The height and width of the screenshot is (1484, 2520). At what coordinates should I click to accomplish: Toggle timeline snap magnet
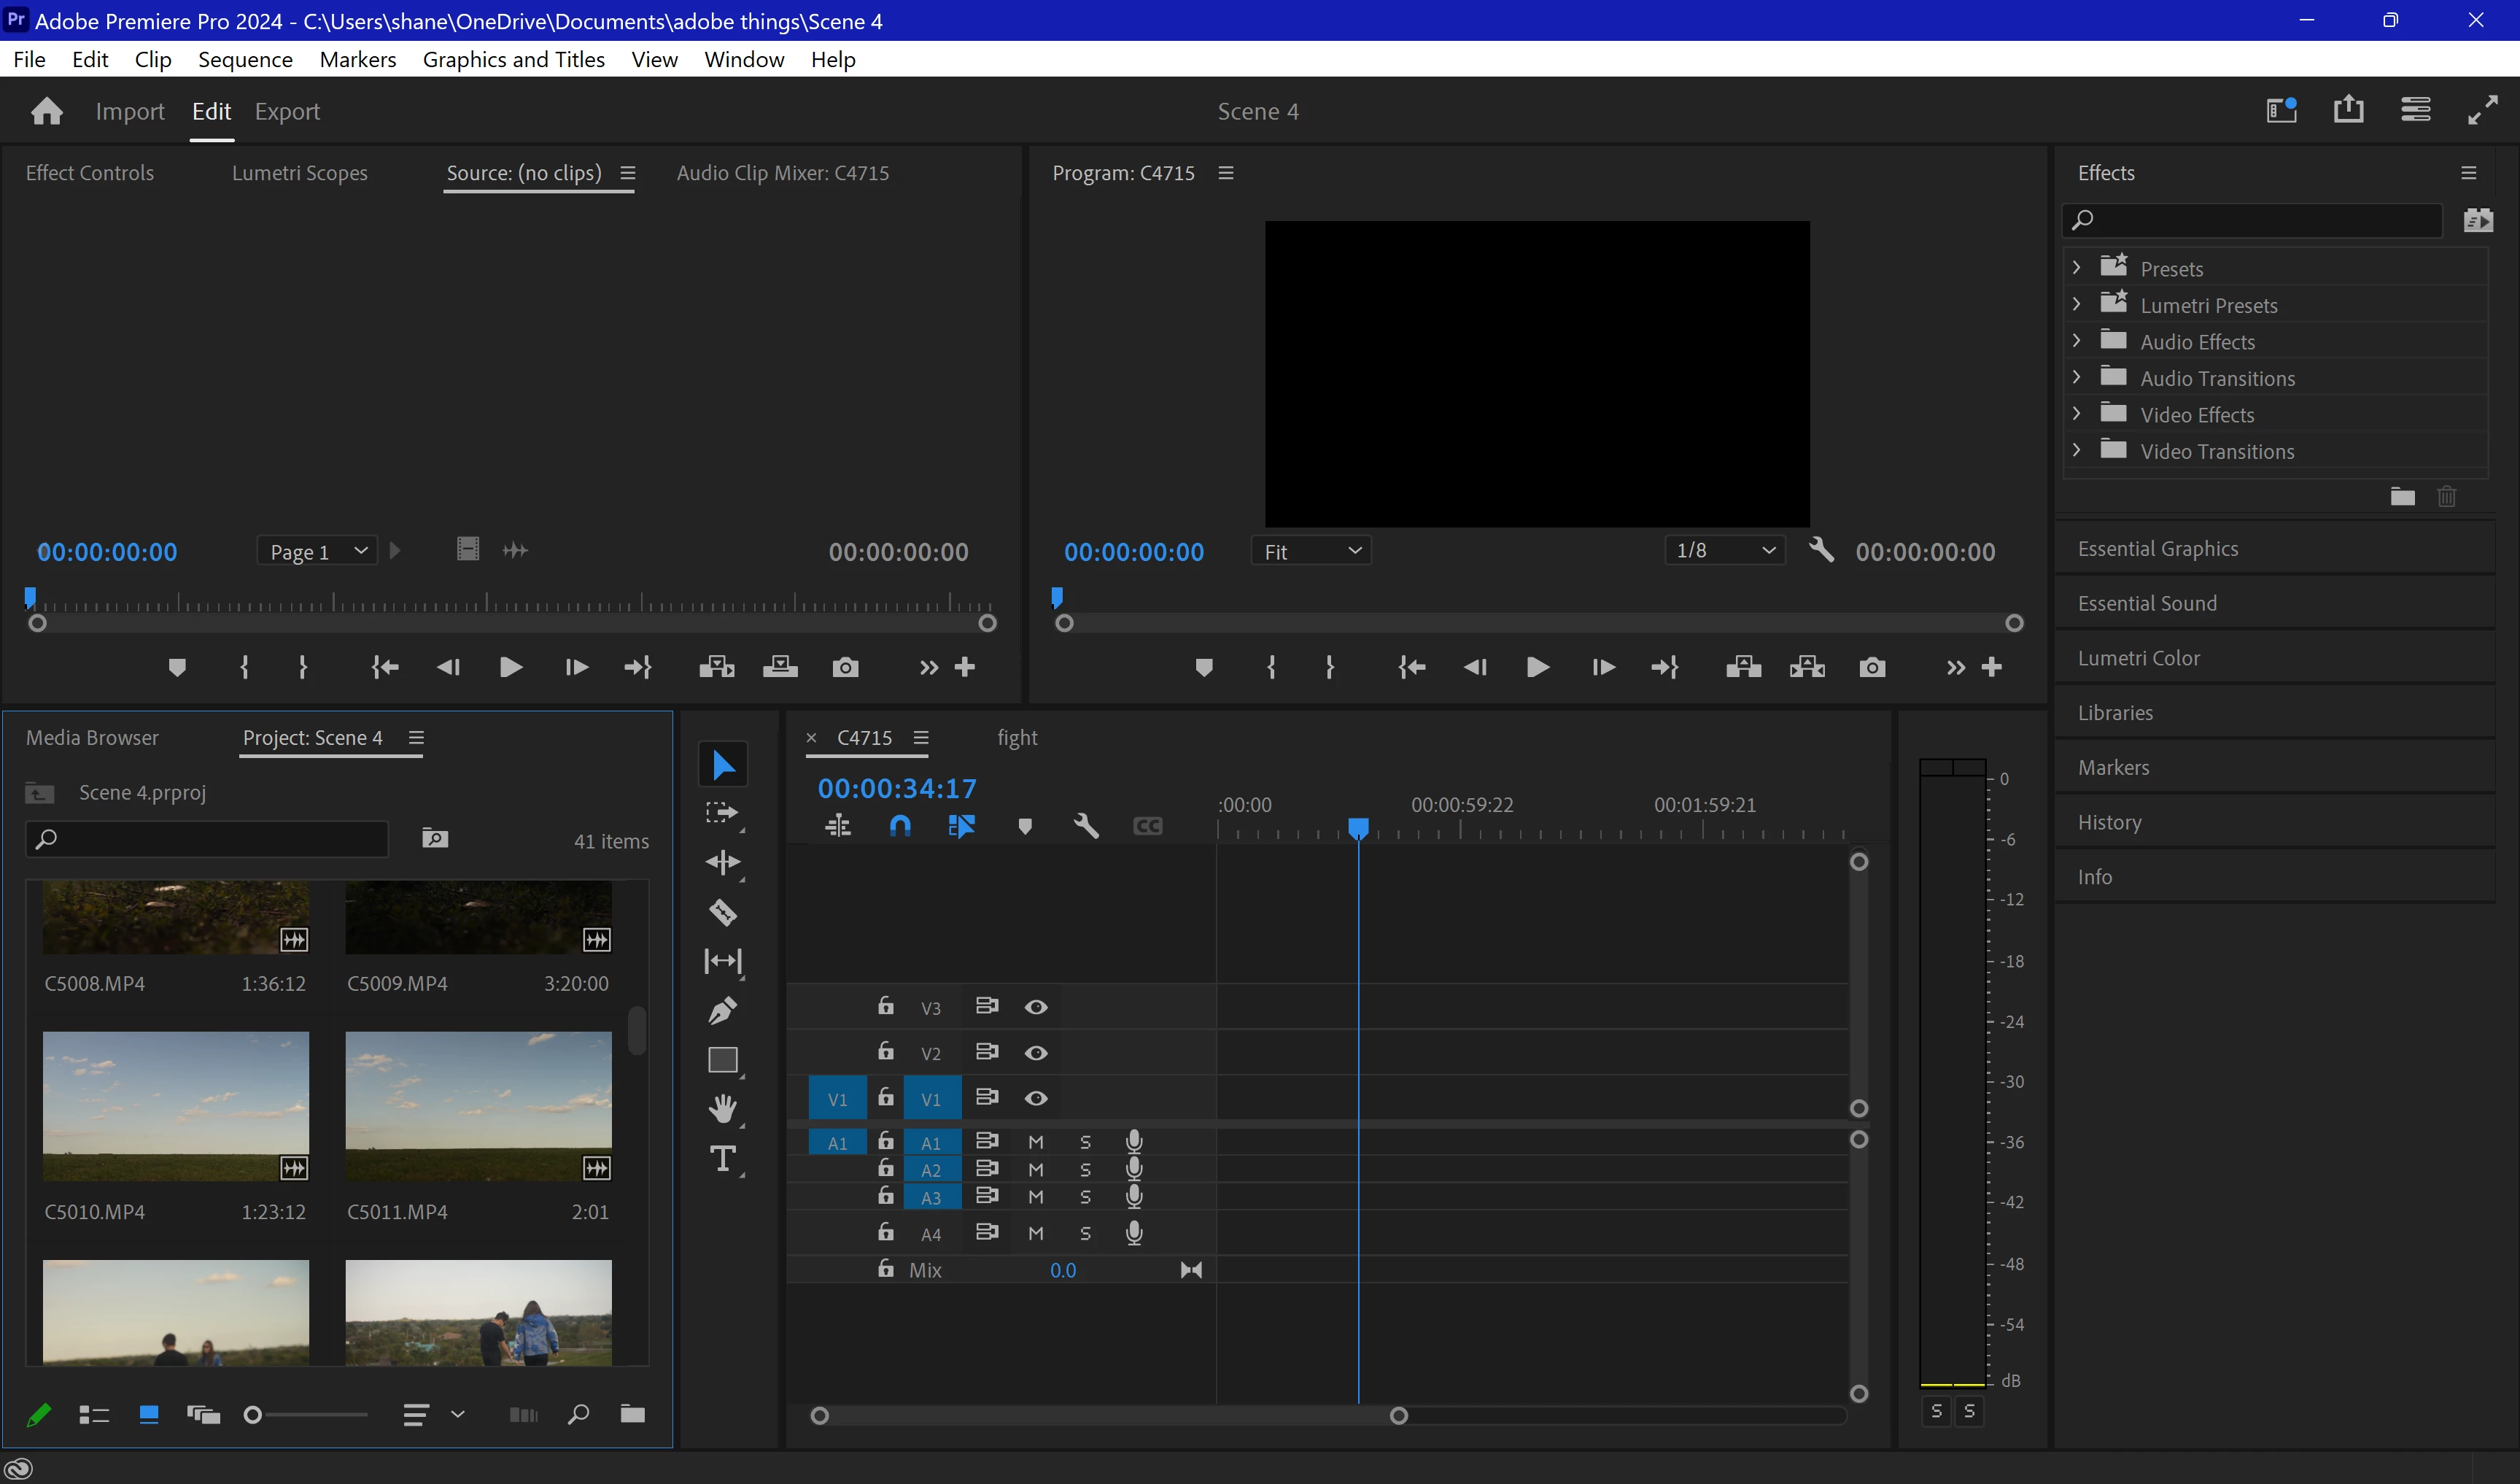point(900,826)
